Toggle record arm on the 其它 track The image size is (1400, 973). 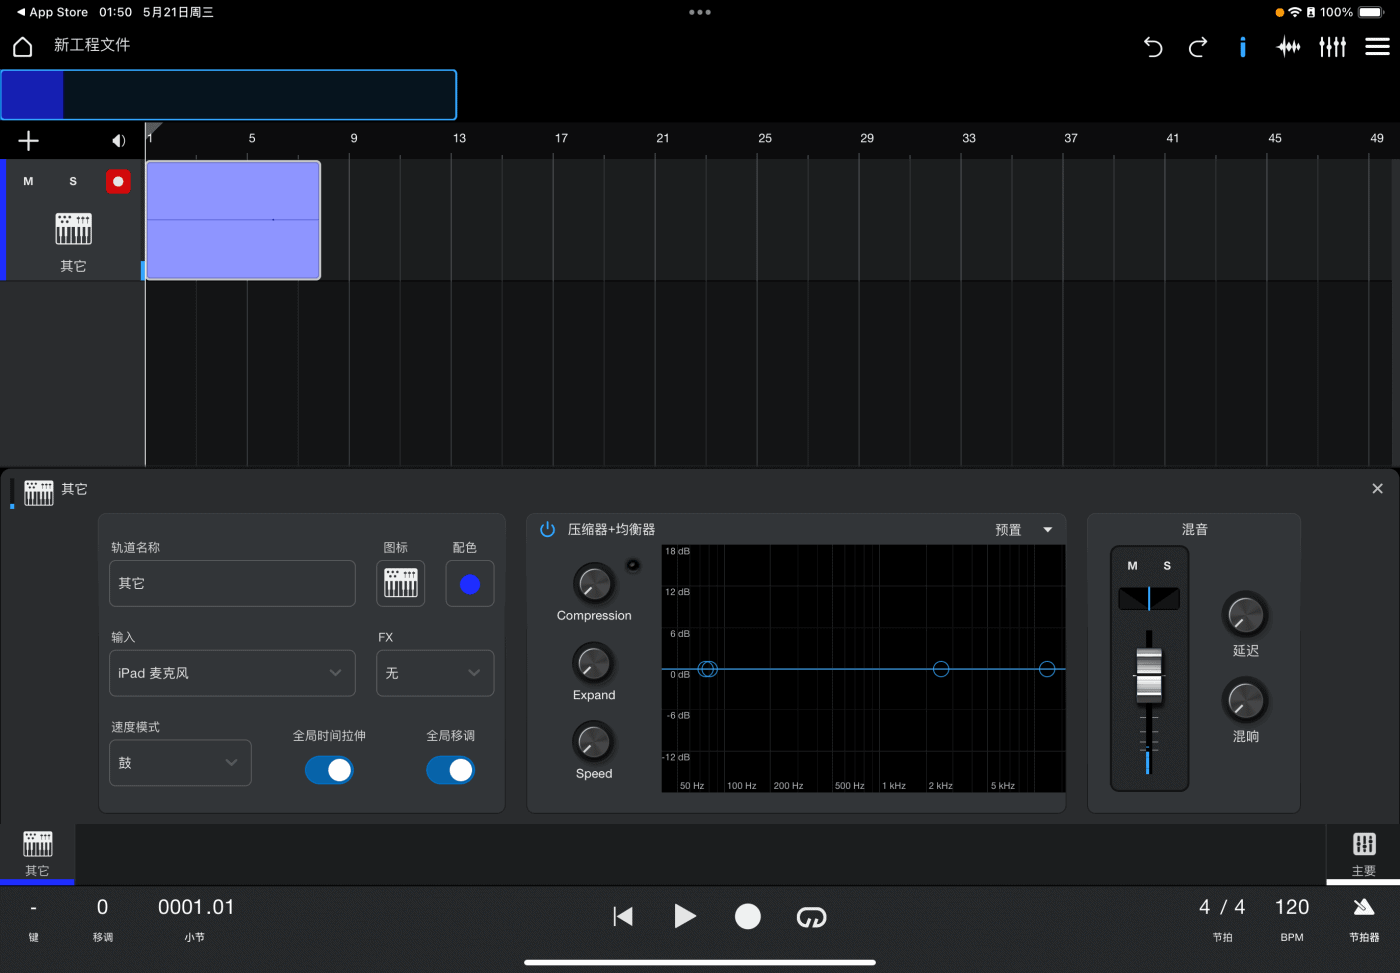tap(118, 181)
